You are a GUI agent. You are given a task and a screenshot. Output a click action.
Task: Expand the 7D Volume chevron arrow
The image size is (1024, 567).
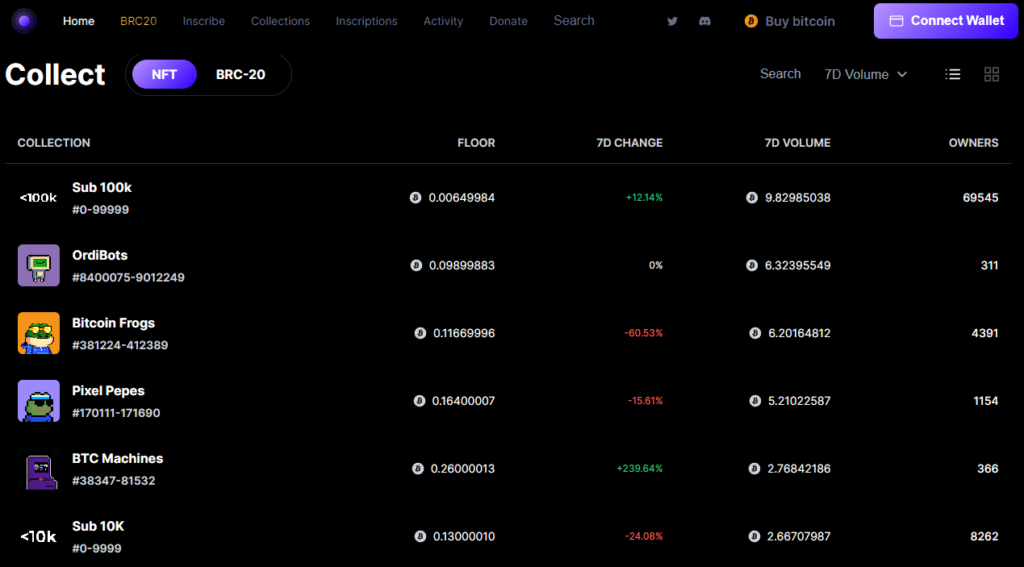(x=902, y=74)
